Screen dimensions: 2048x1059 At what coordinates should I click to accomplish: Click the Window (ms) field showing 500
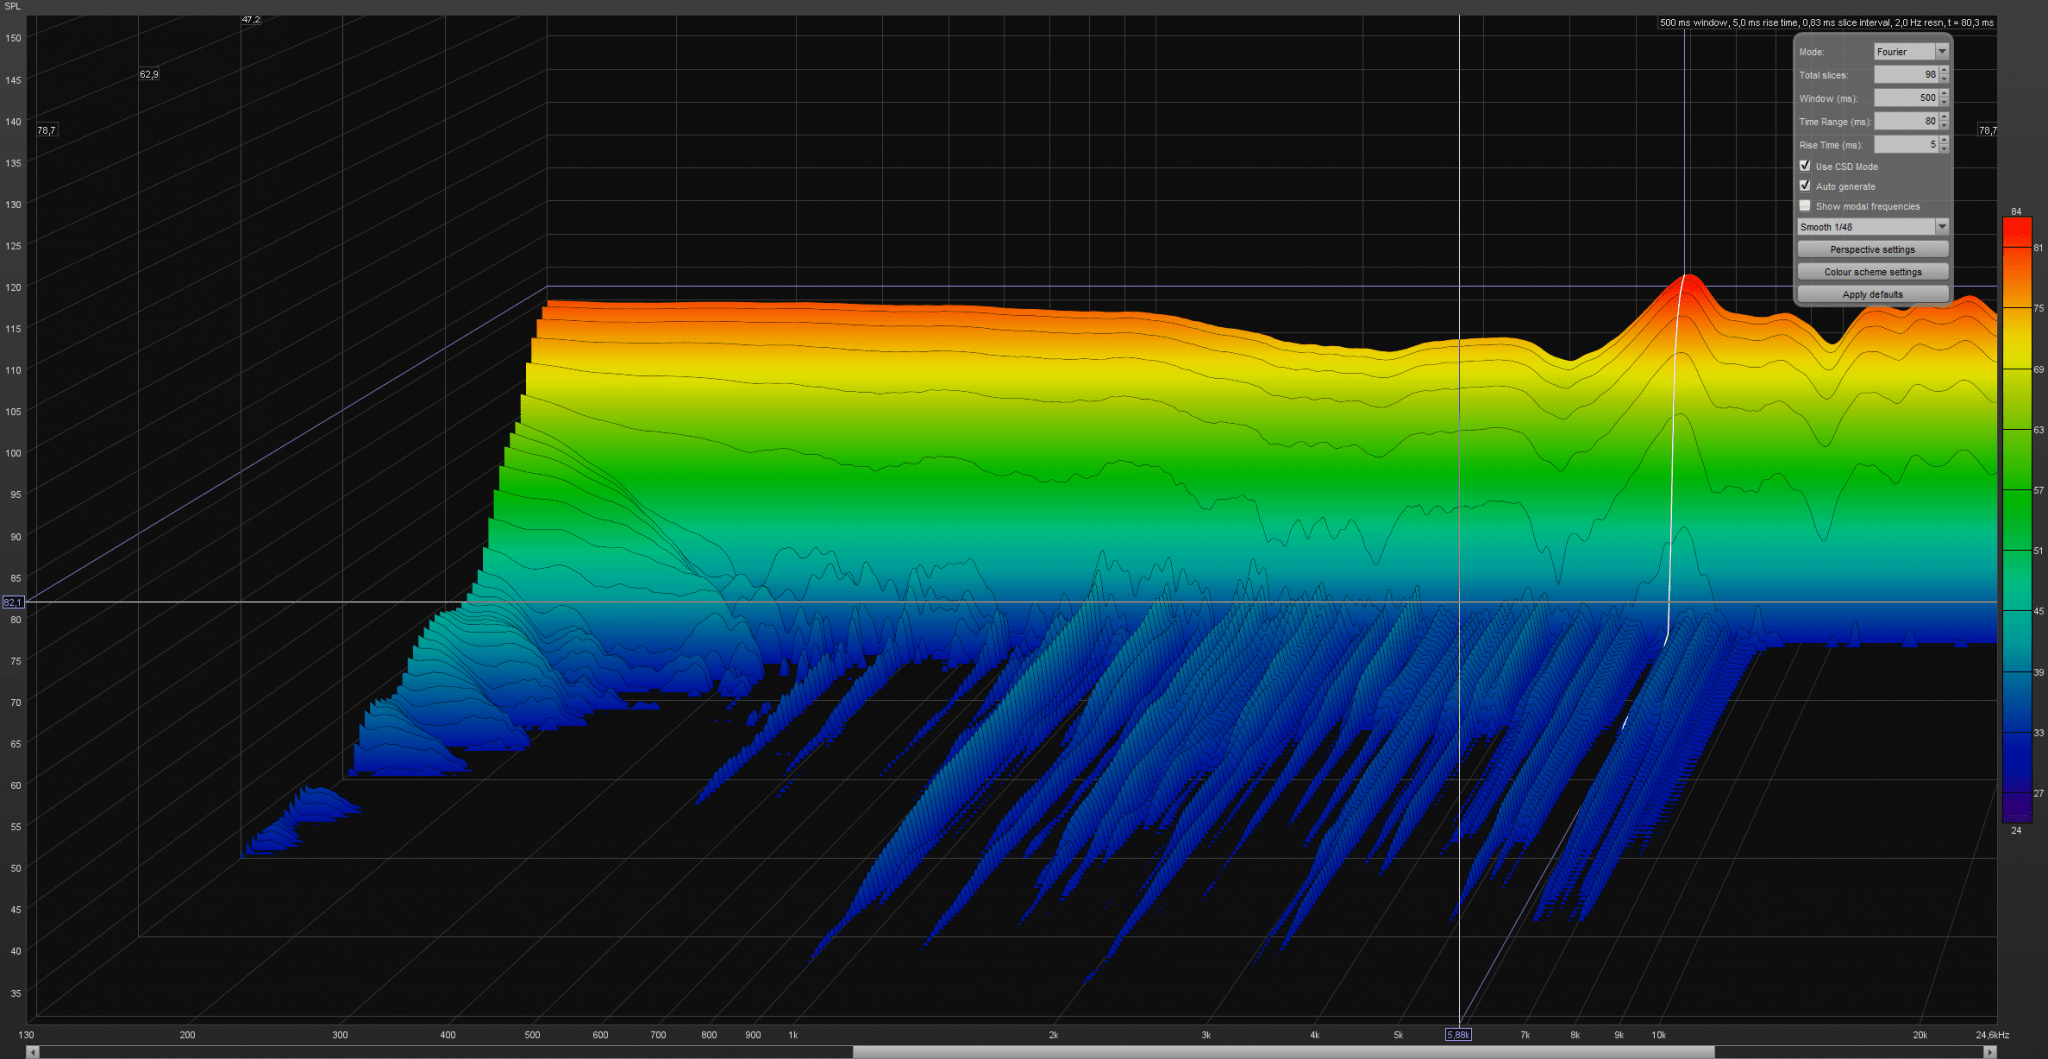(1906, 98)
